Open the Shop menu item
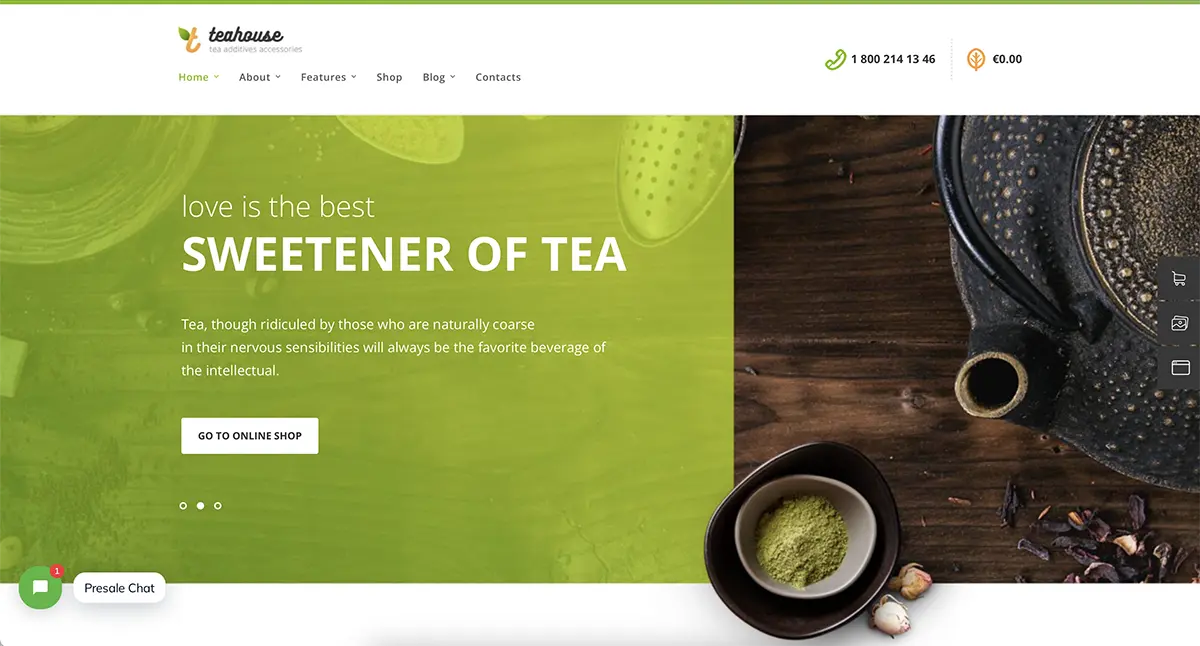 389,77
